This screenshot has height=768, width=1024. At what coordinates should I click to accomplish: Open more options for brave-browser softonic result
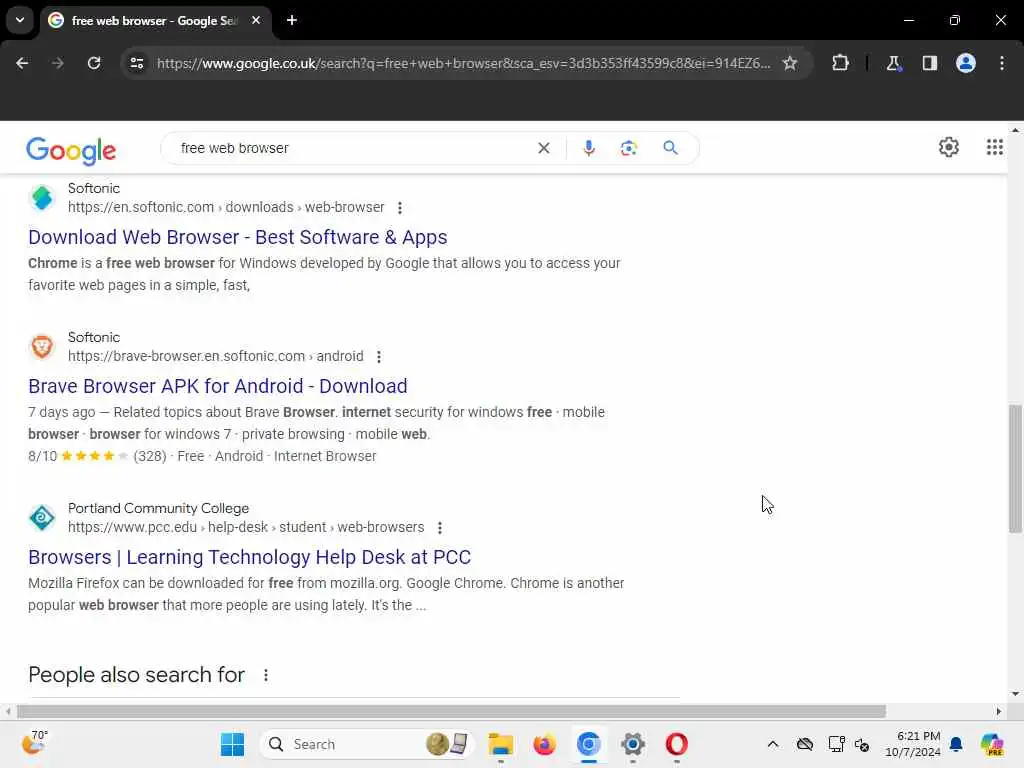379,357
